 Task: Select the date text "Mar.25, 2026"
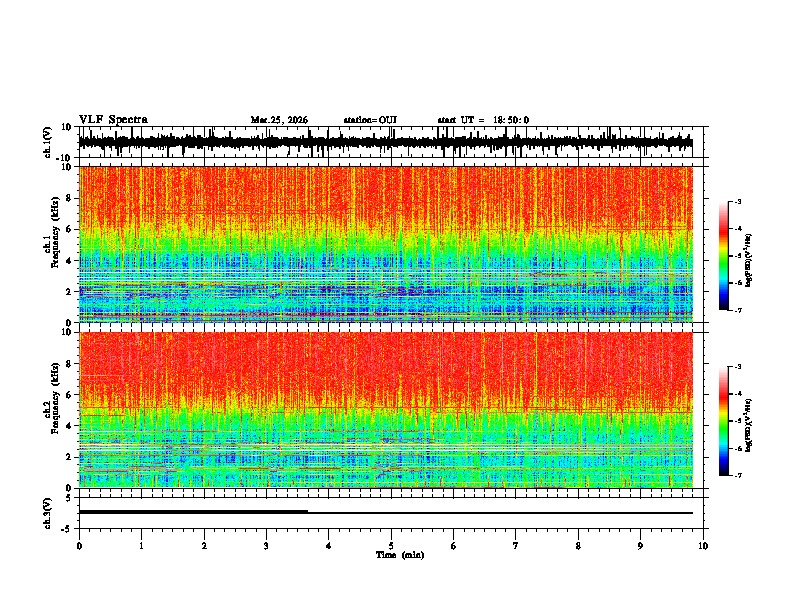tap(279, 120)
